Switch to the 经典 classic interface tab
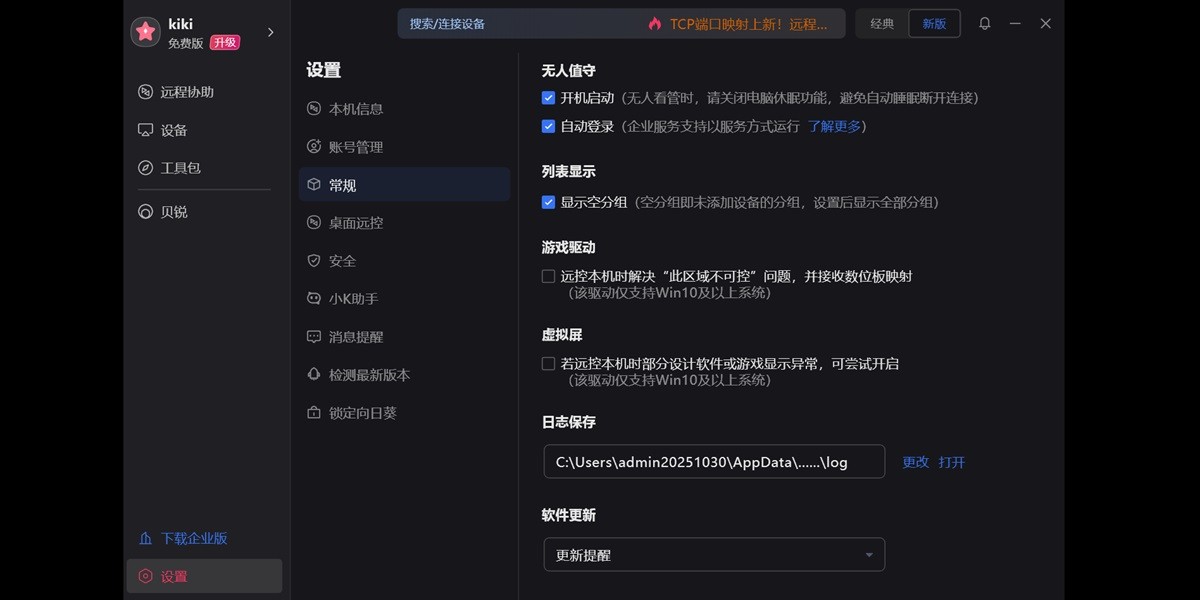 (x=882, y=23)
